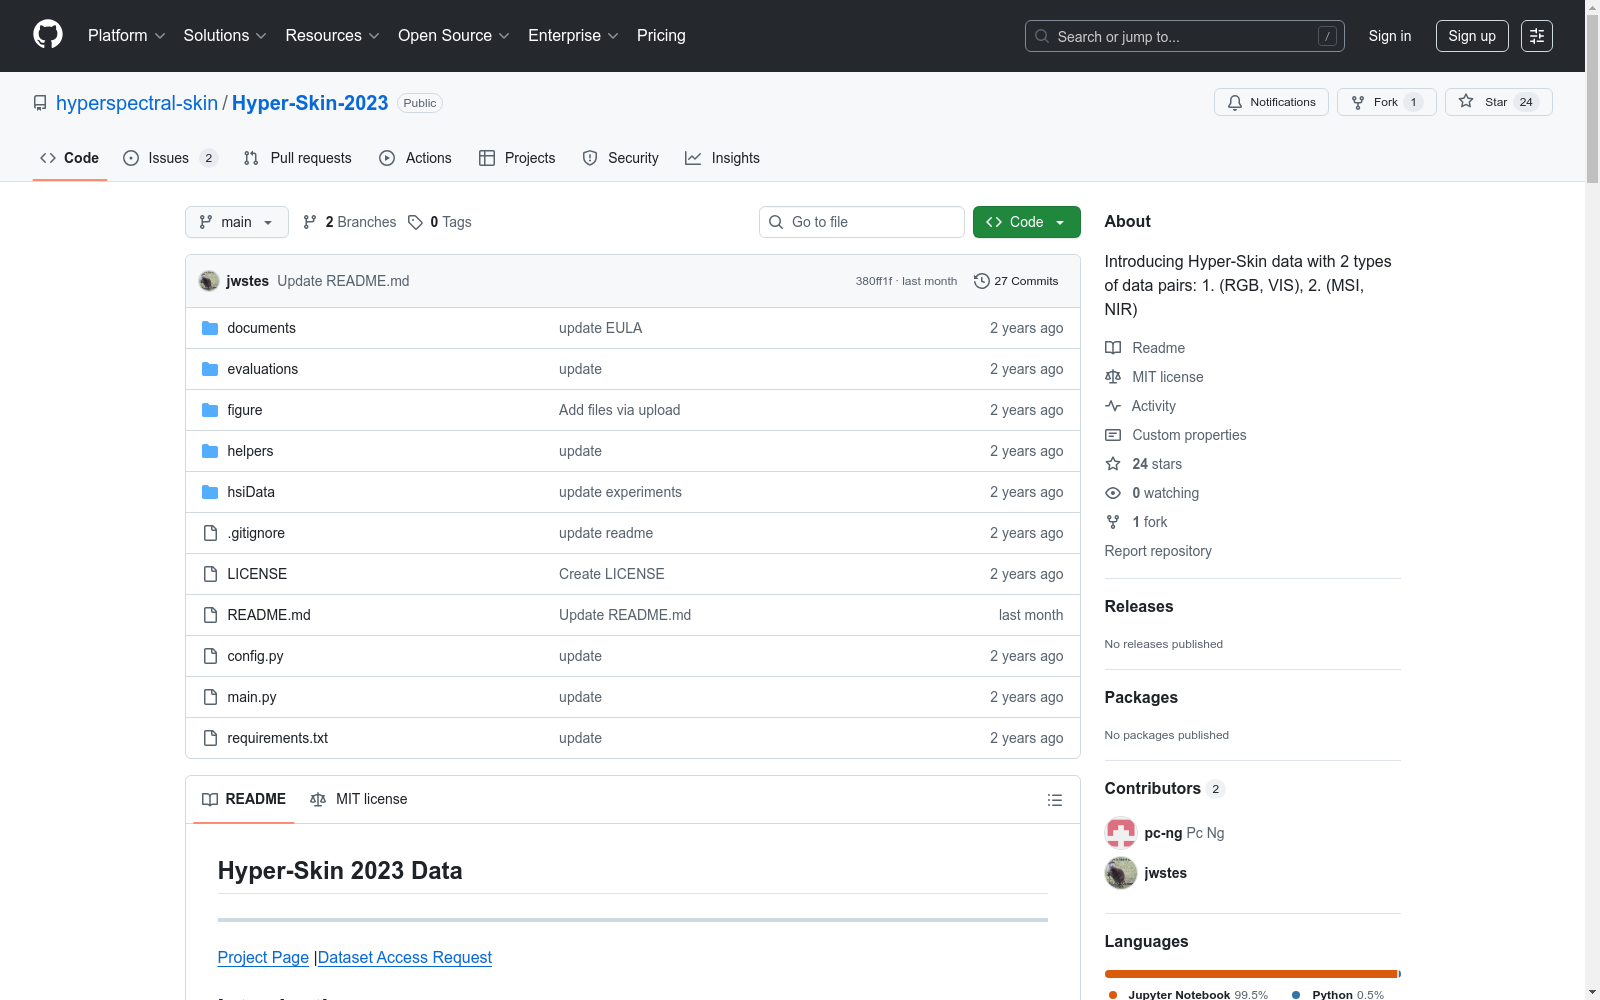Viewport: 1600px width, 1000px height.
Task: Click the Report repository link
Action: click(1158, 551)
